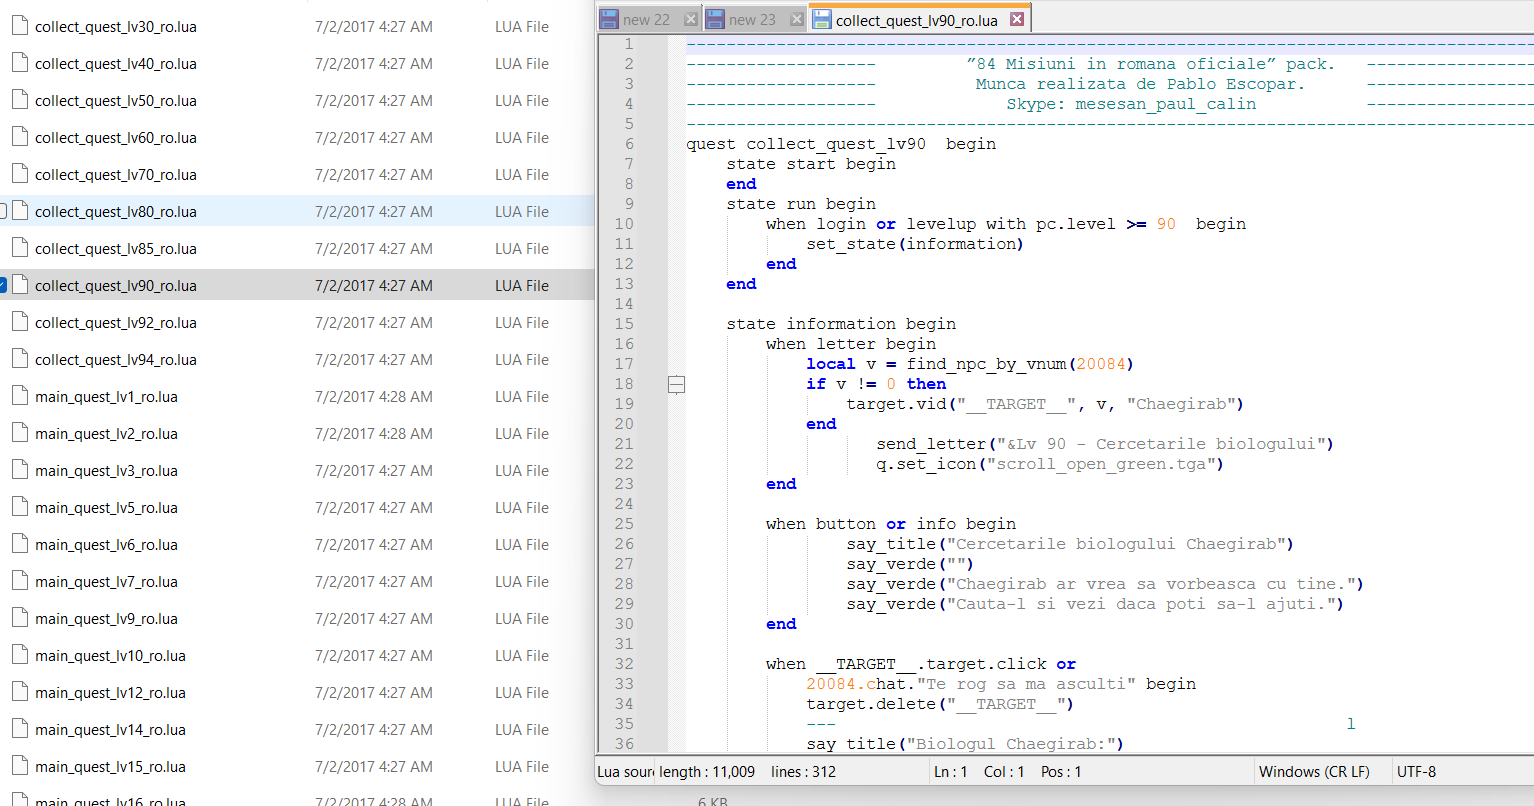Close the new 22 tab

pos(690,19)
